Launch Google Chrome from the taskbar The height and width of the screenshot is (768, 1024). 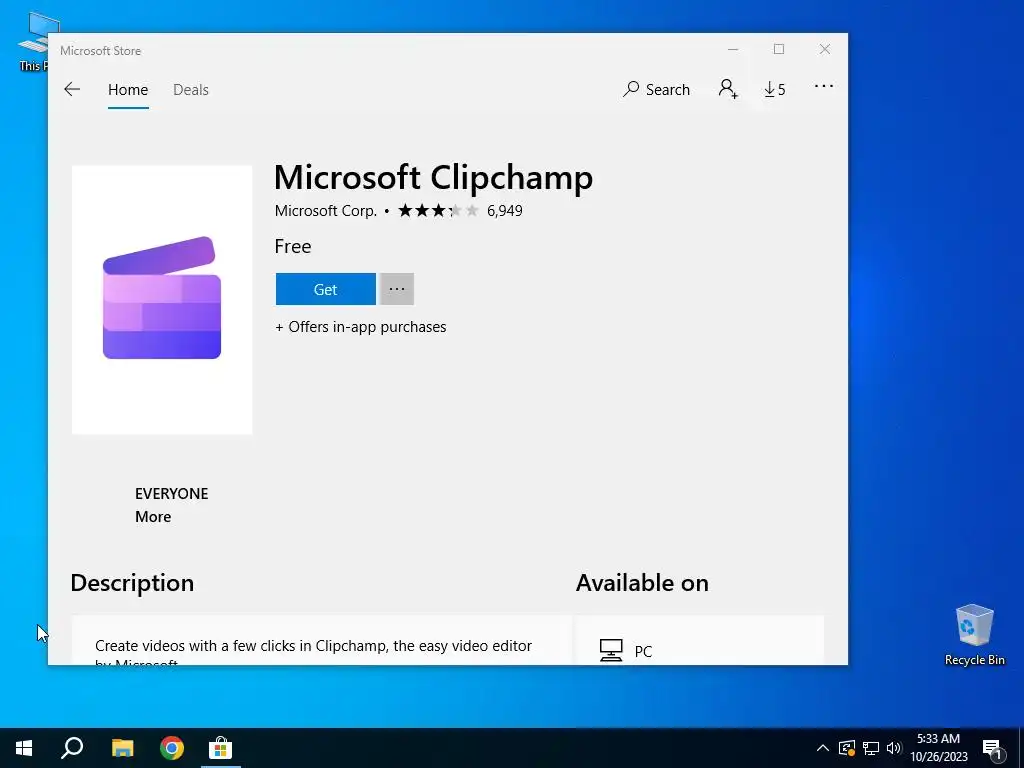pos(172,748)
